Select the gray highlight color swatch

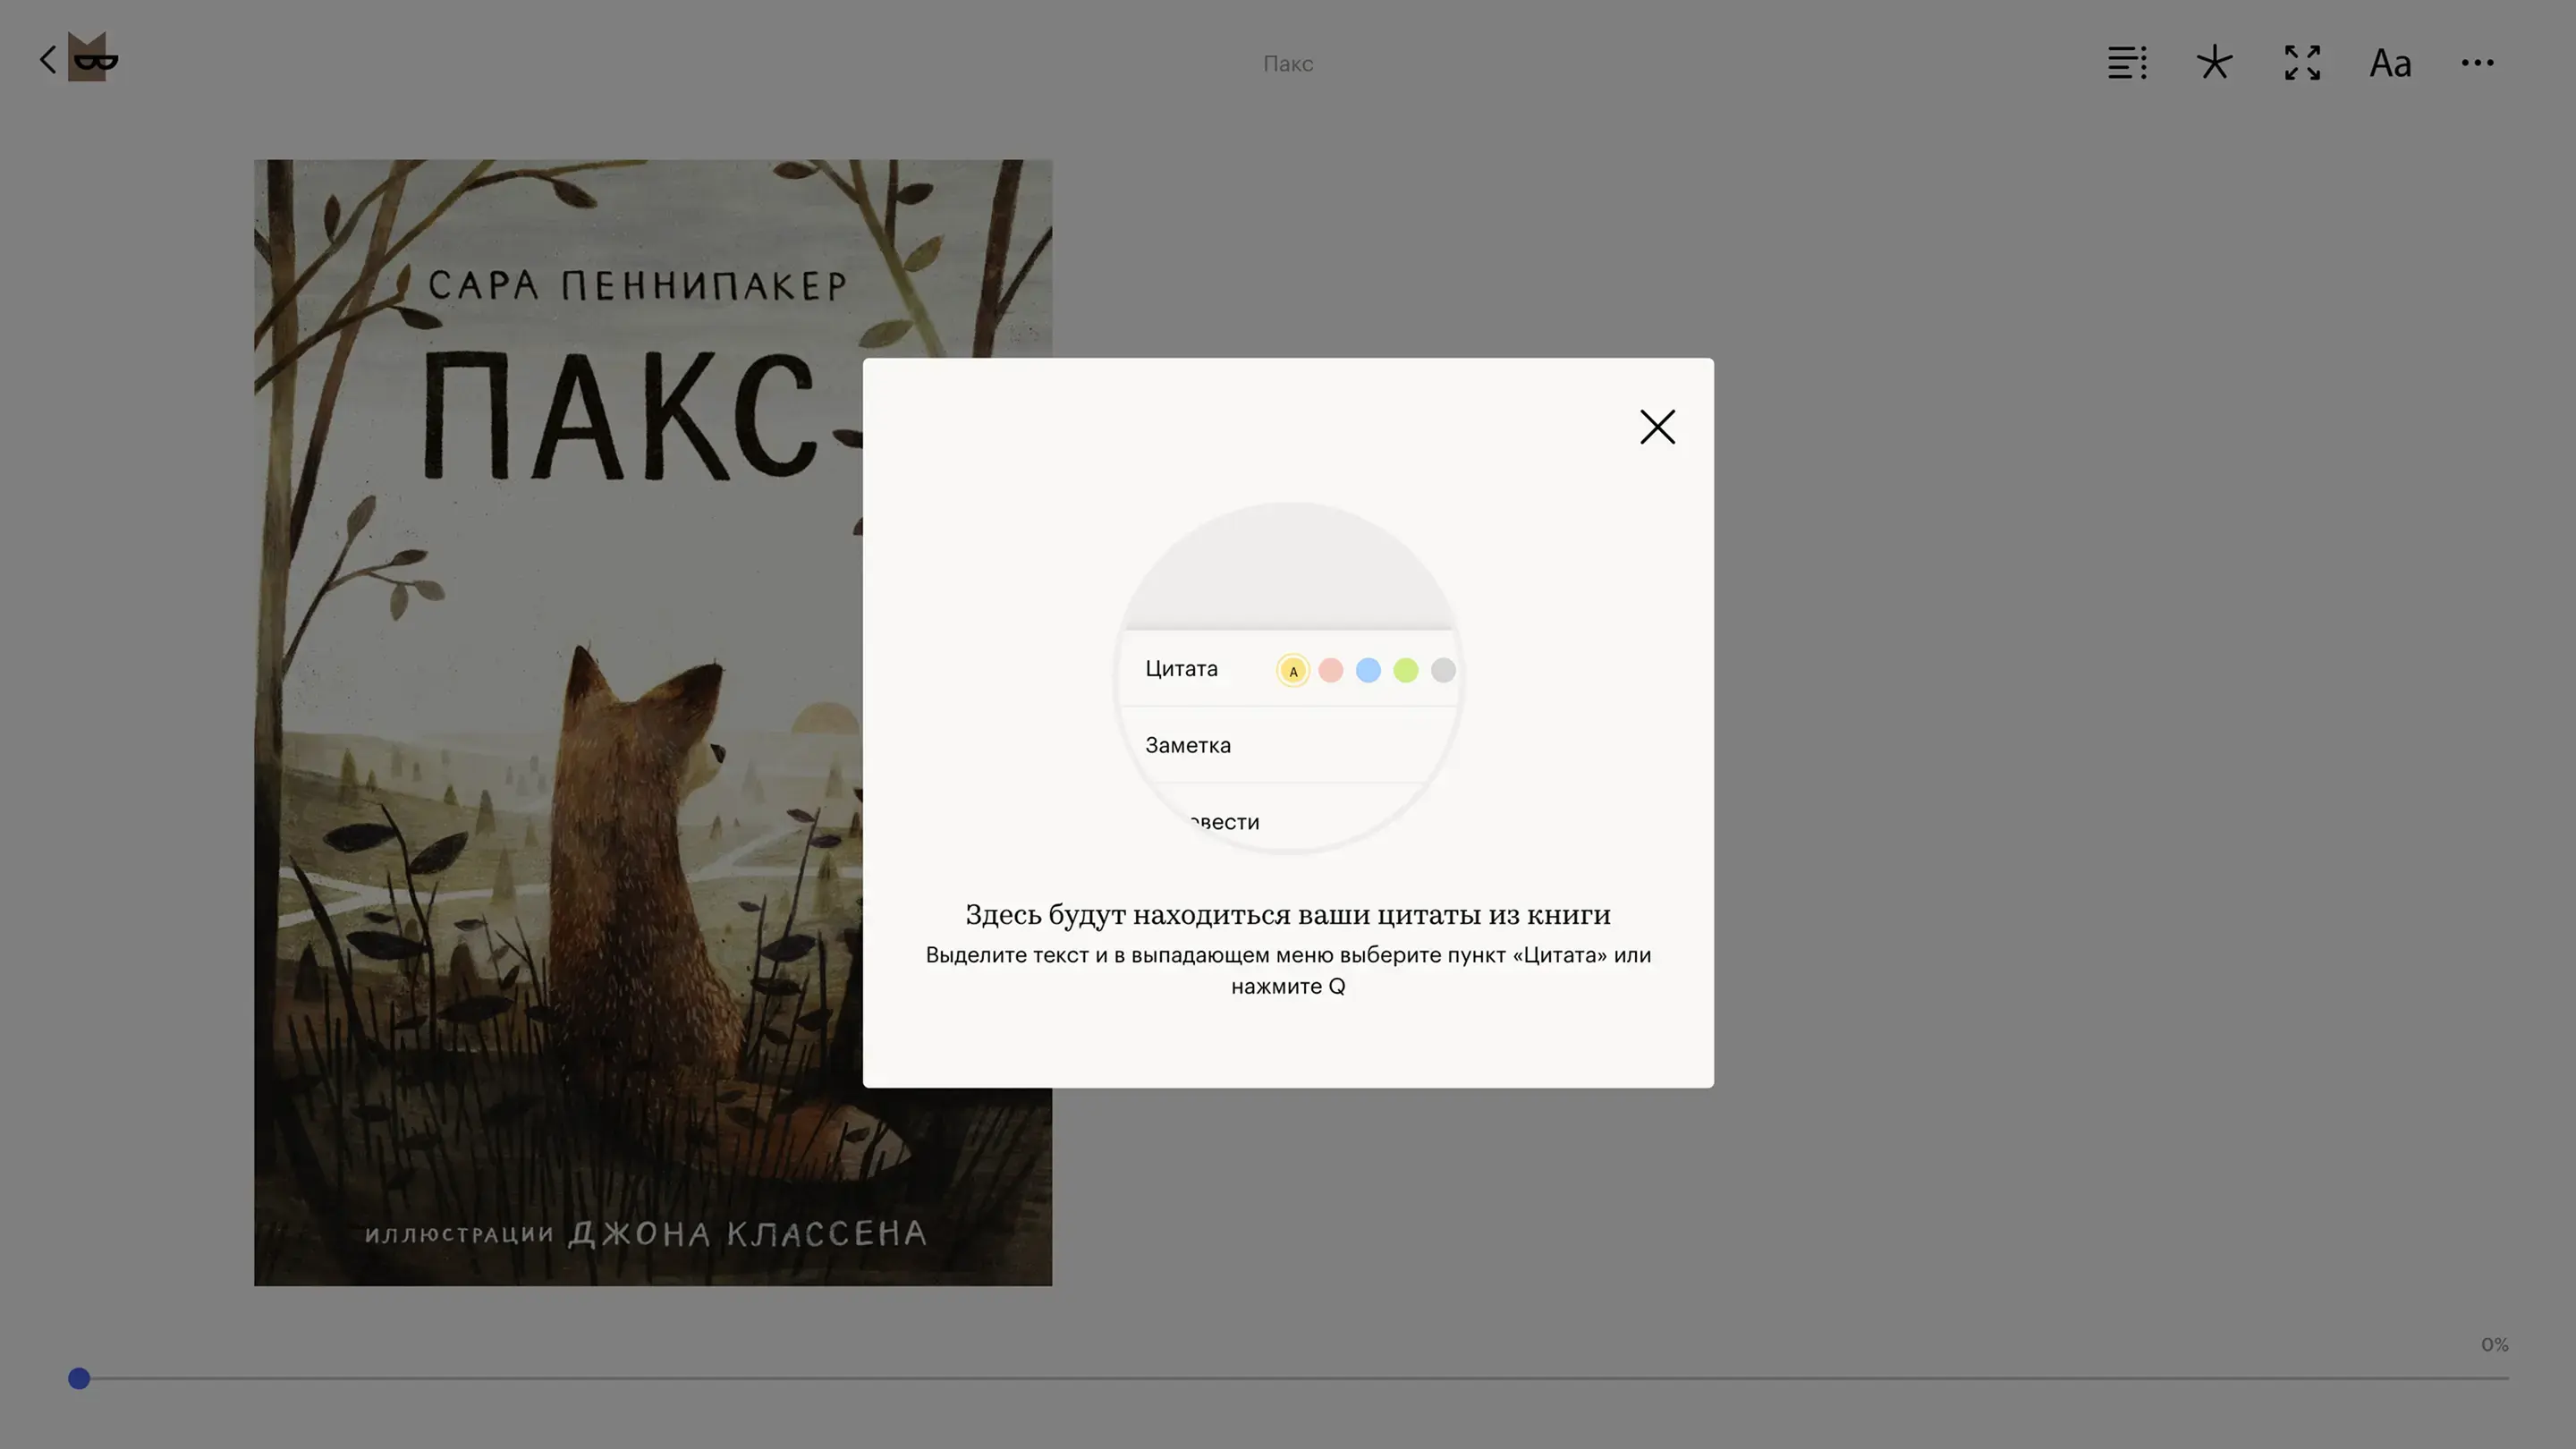click(x=1442, y=671)
